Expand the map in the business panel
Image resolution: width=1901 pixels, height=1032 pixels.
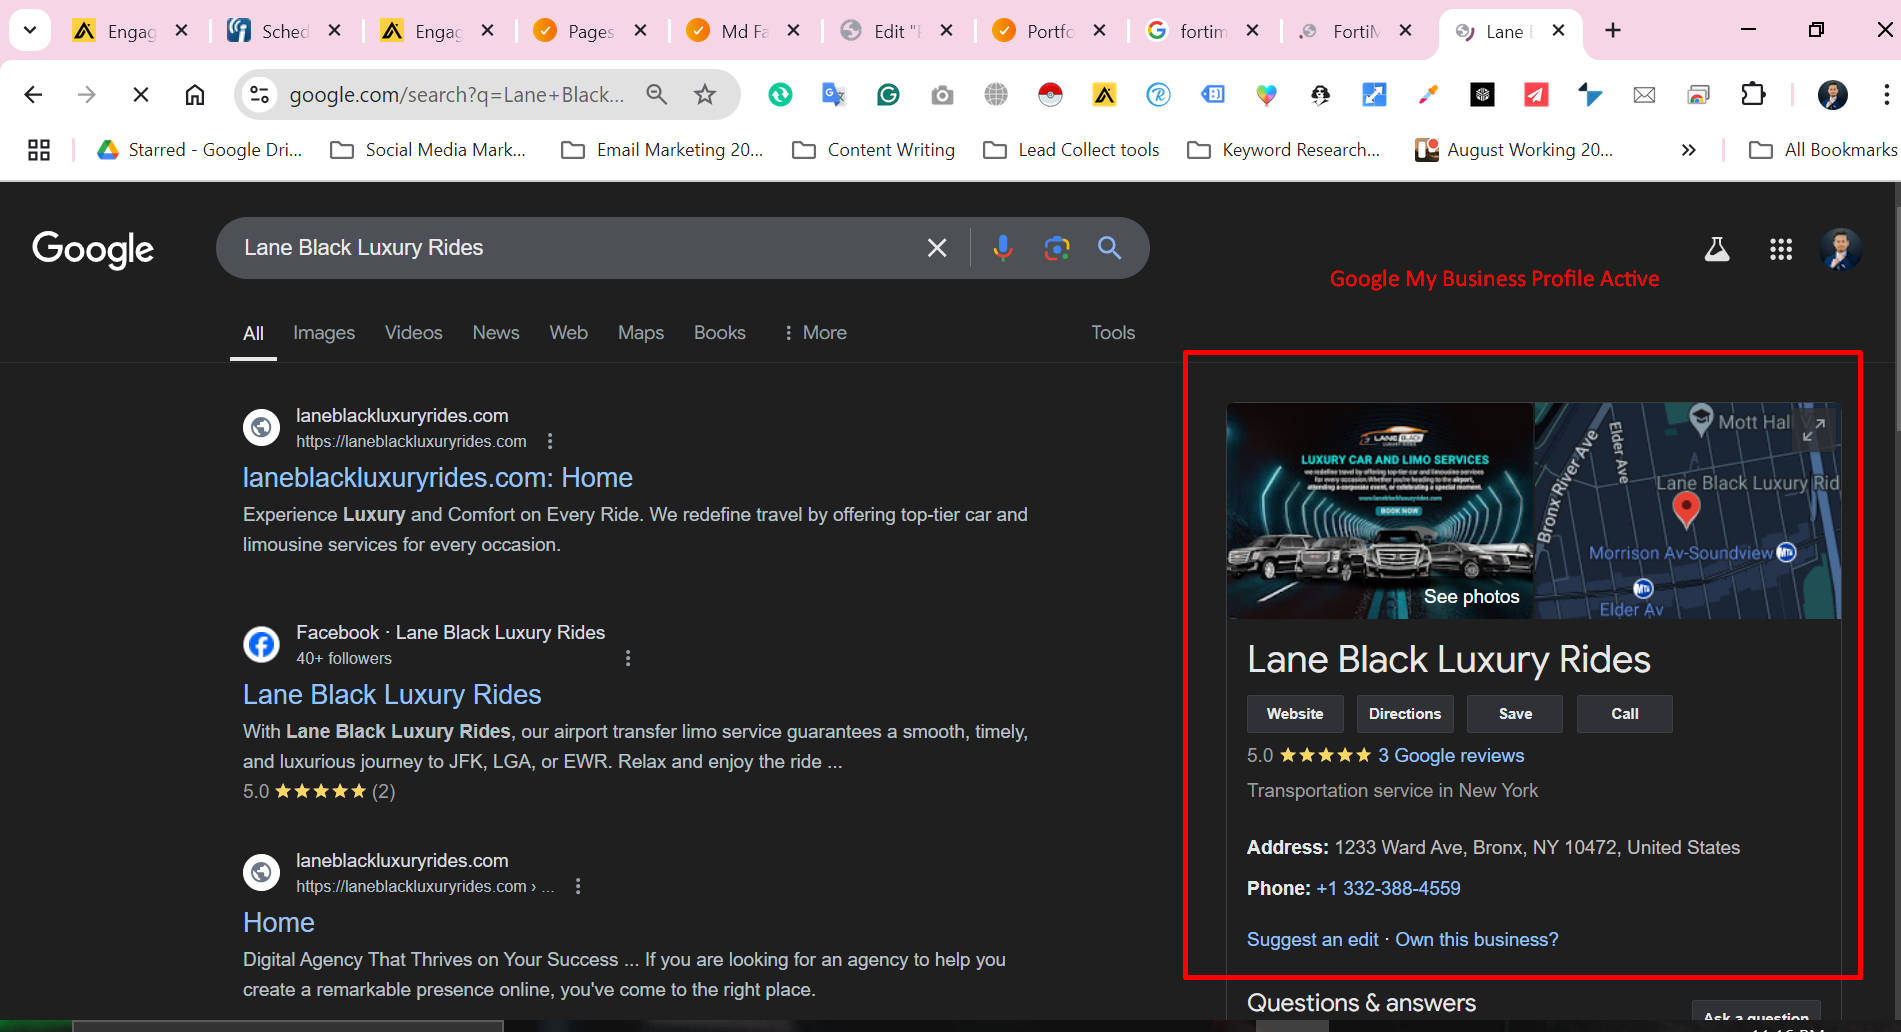pyautogui.click(x=1814, y=429)
